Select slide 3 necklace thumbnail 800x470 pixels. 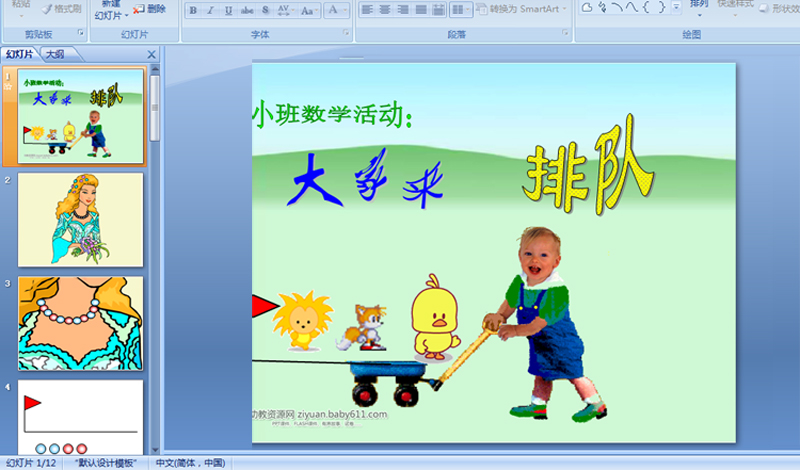tap(81, 323)
